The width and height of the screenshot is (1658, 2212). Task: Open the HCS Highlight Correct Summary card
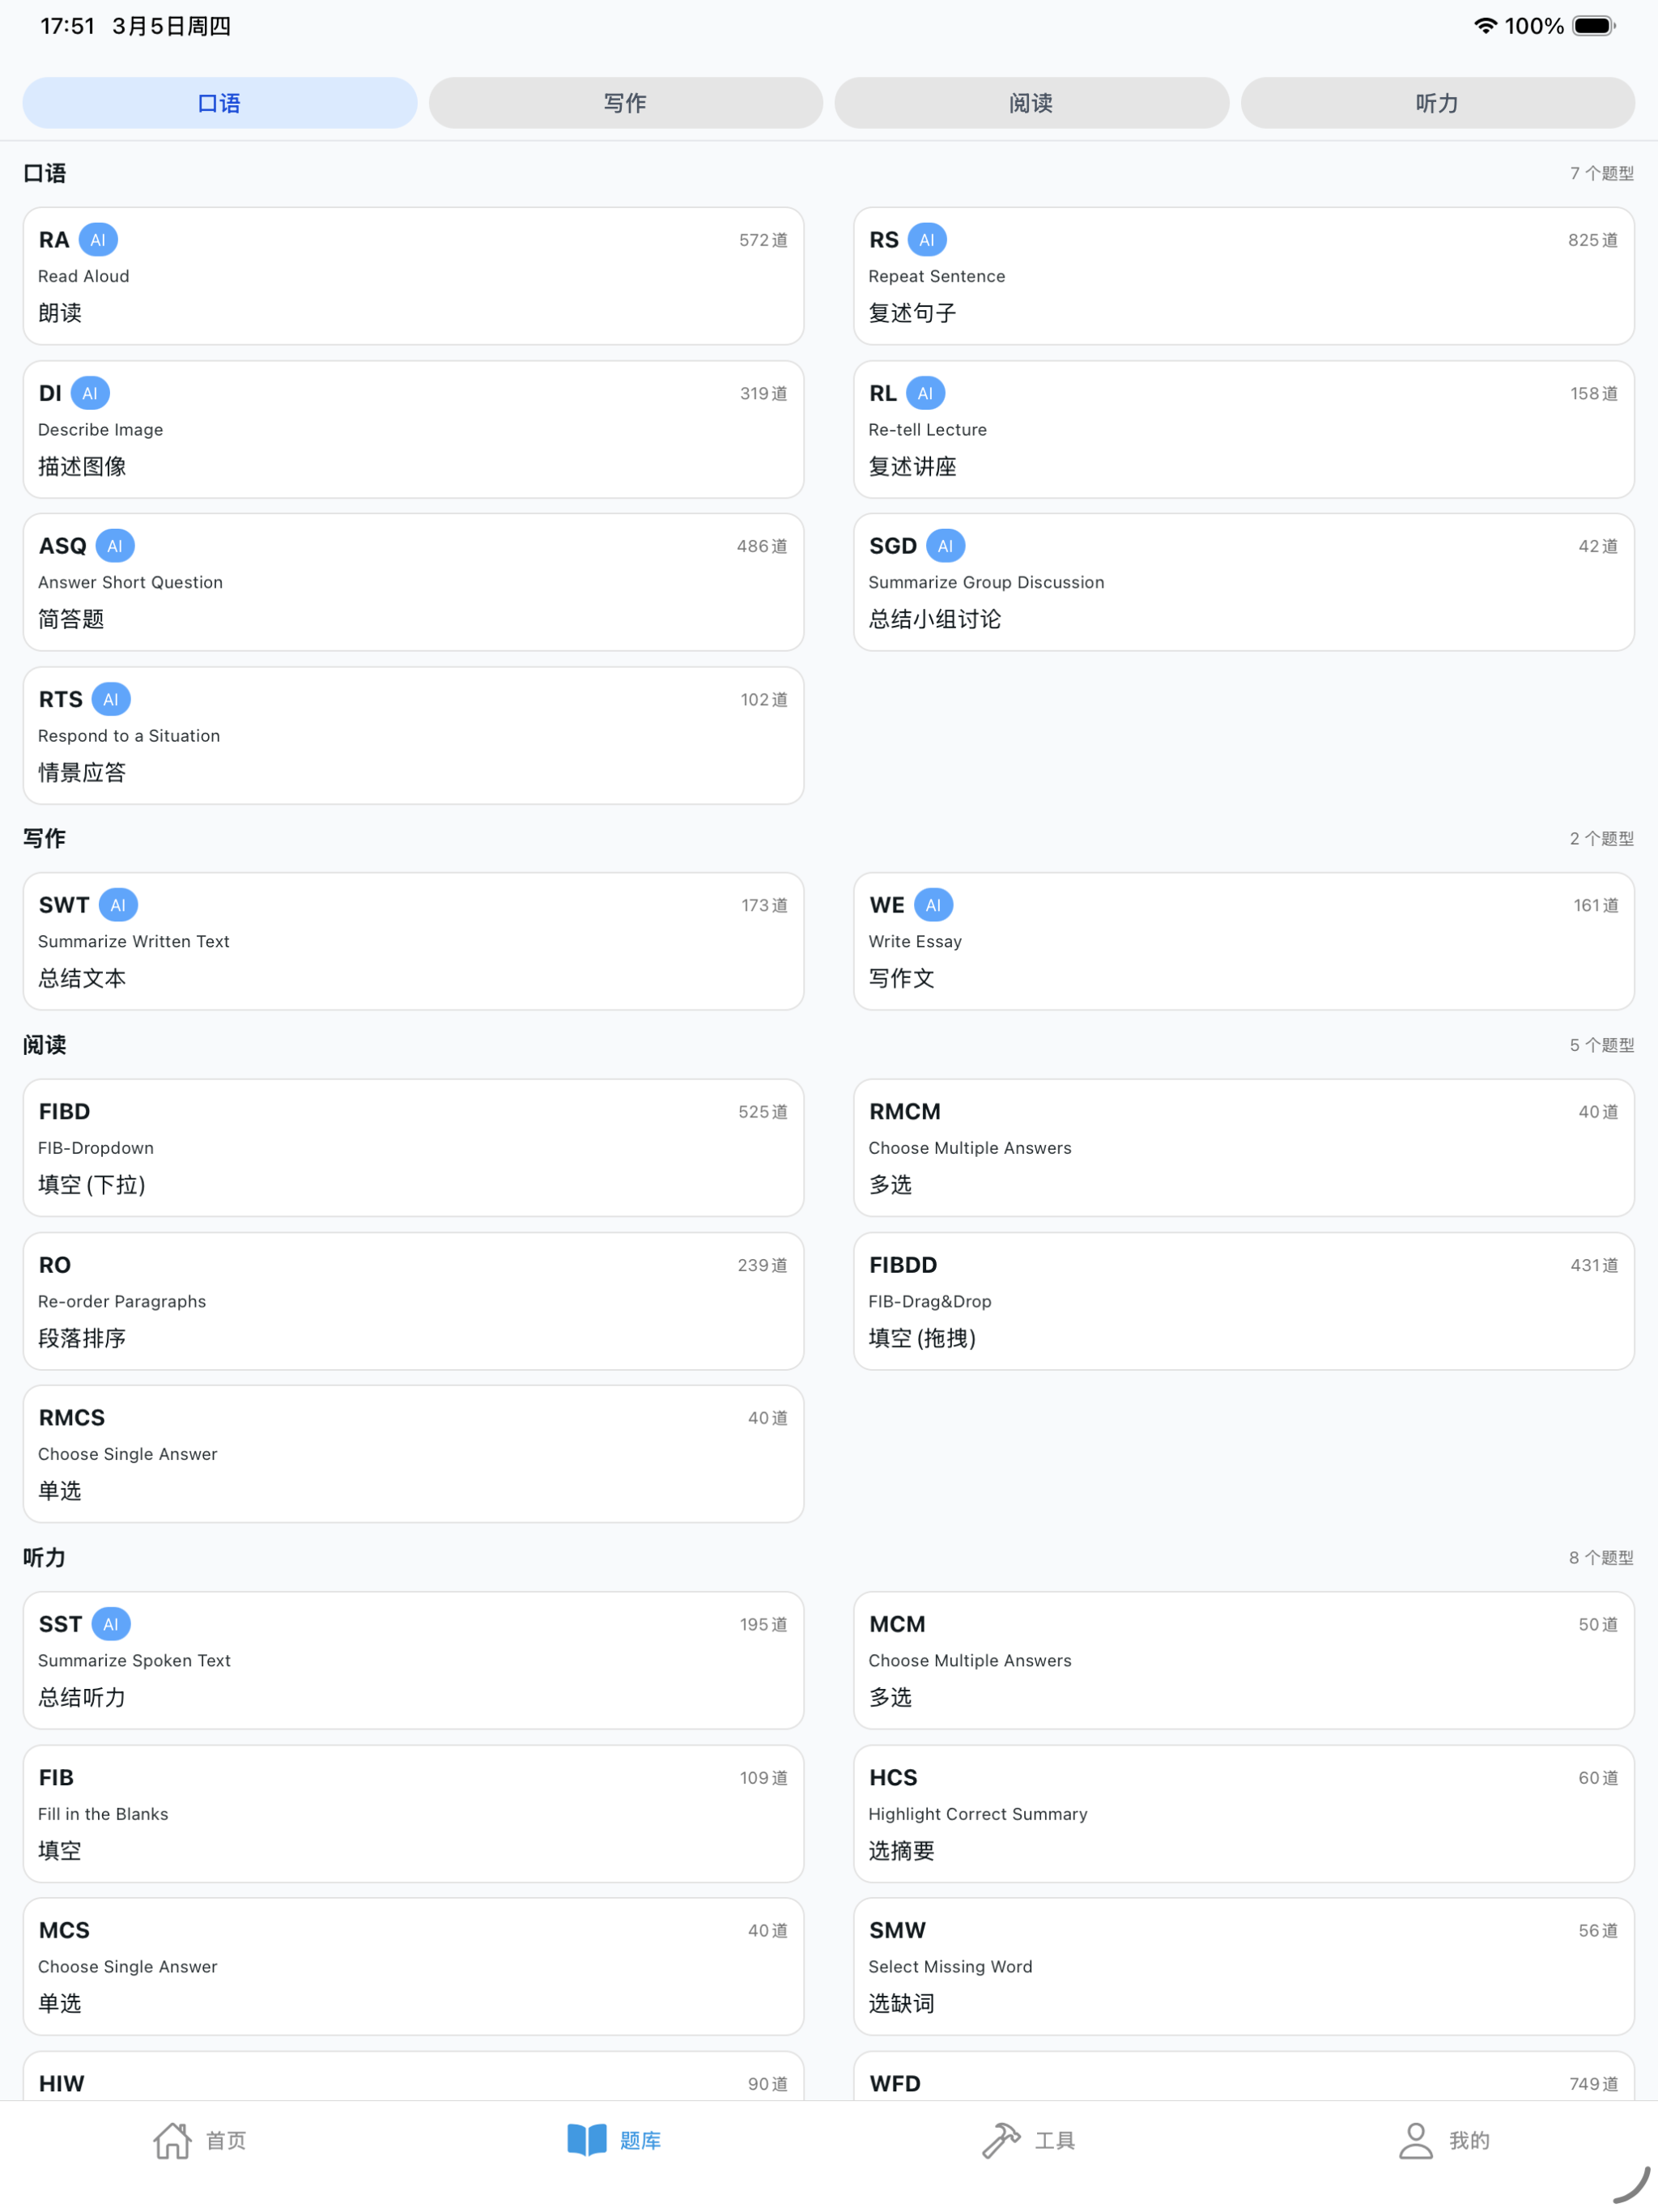coord(1244,1814)
